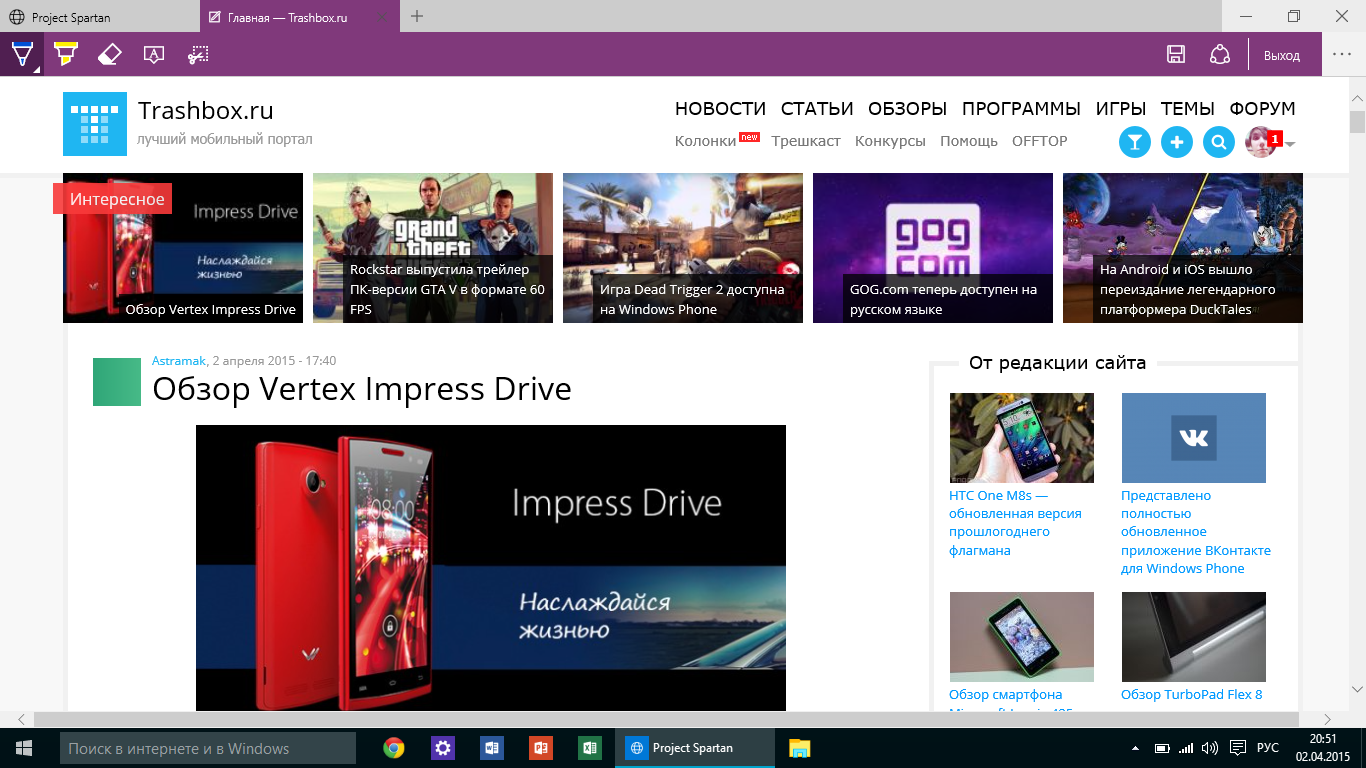Open the three-dot More actions menu
Screen dimensions: 1366x768
tap(1341, 55)
